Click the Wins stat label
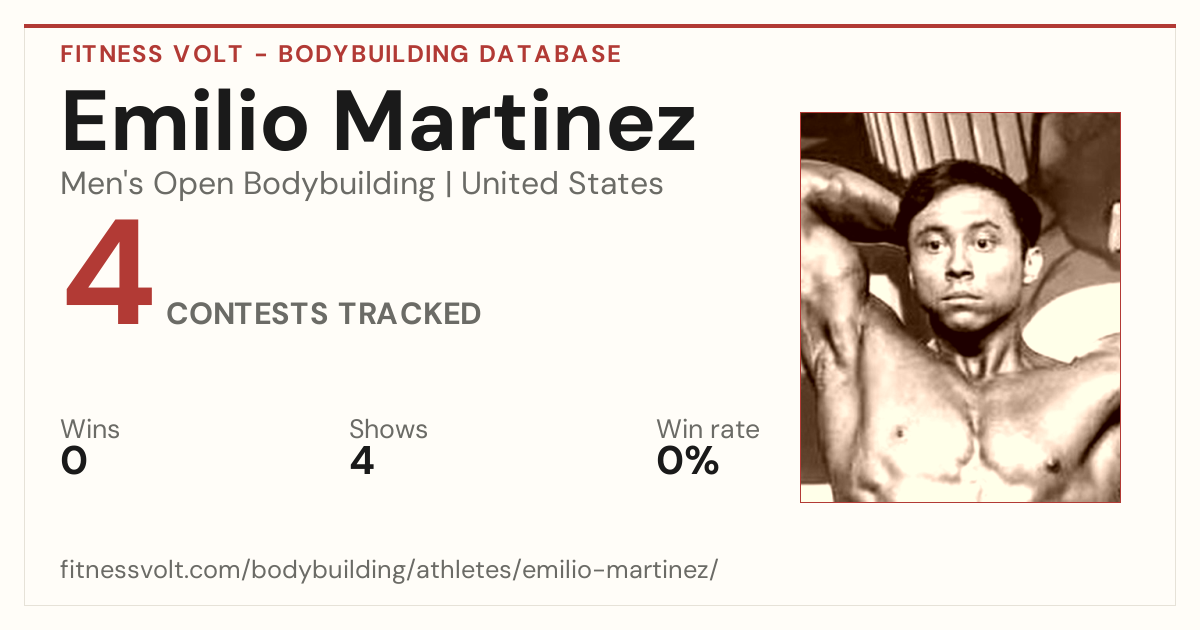Image resolution: width=1200 pixels, height=630 pixels. (90, 430)
